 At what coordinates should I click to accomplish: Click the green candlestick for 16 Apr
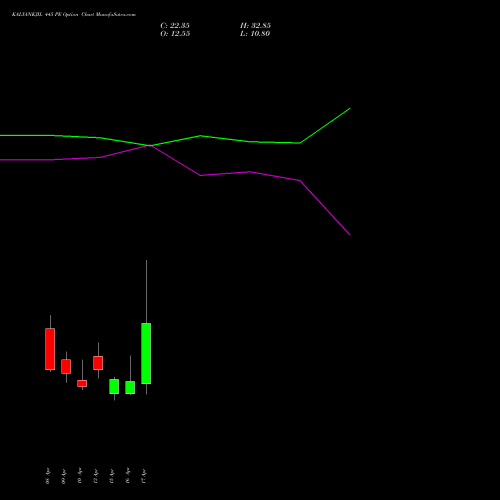130,387
